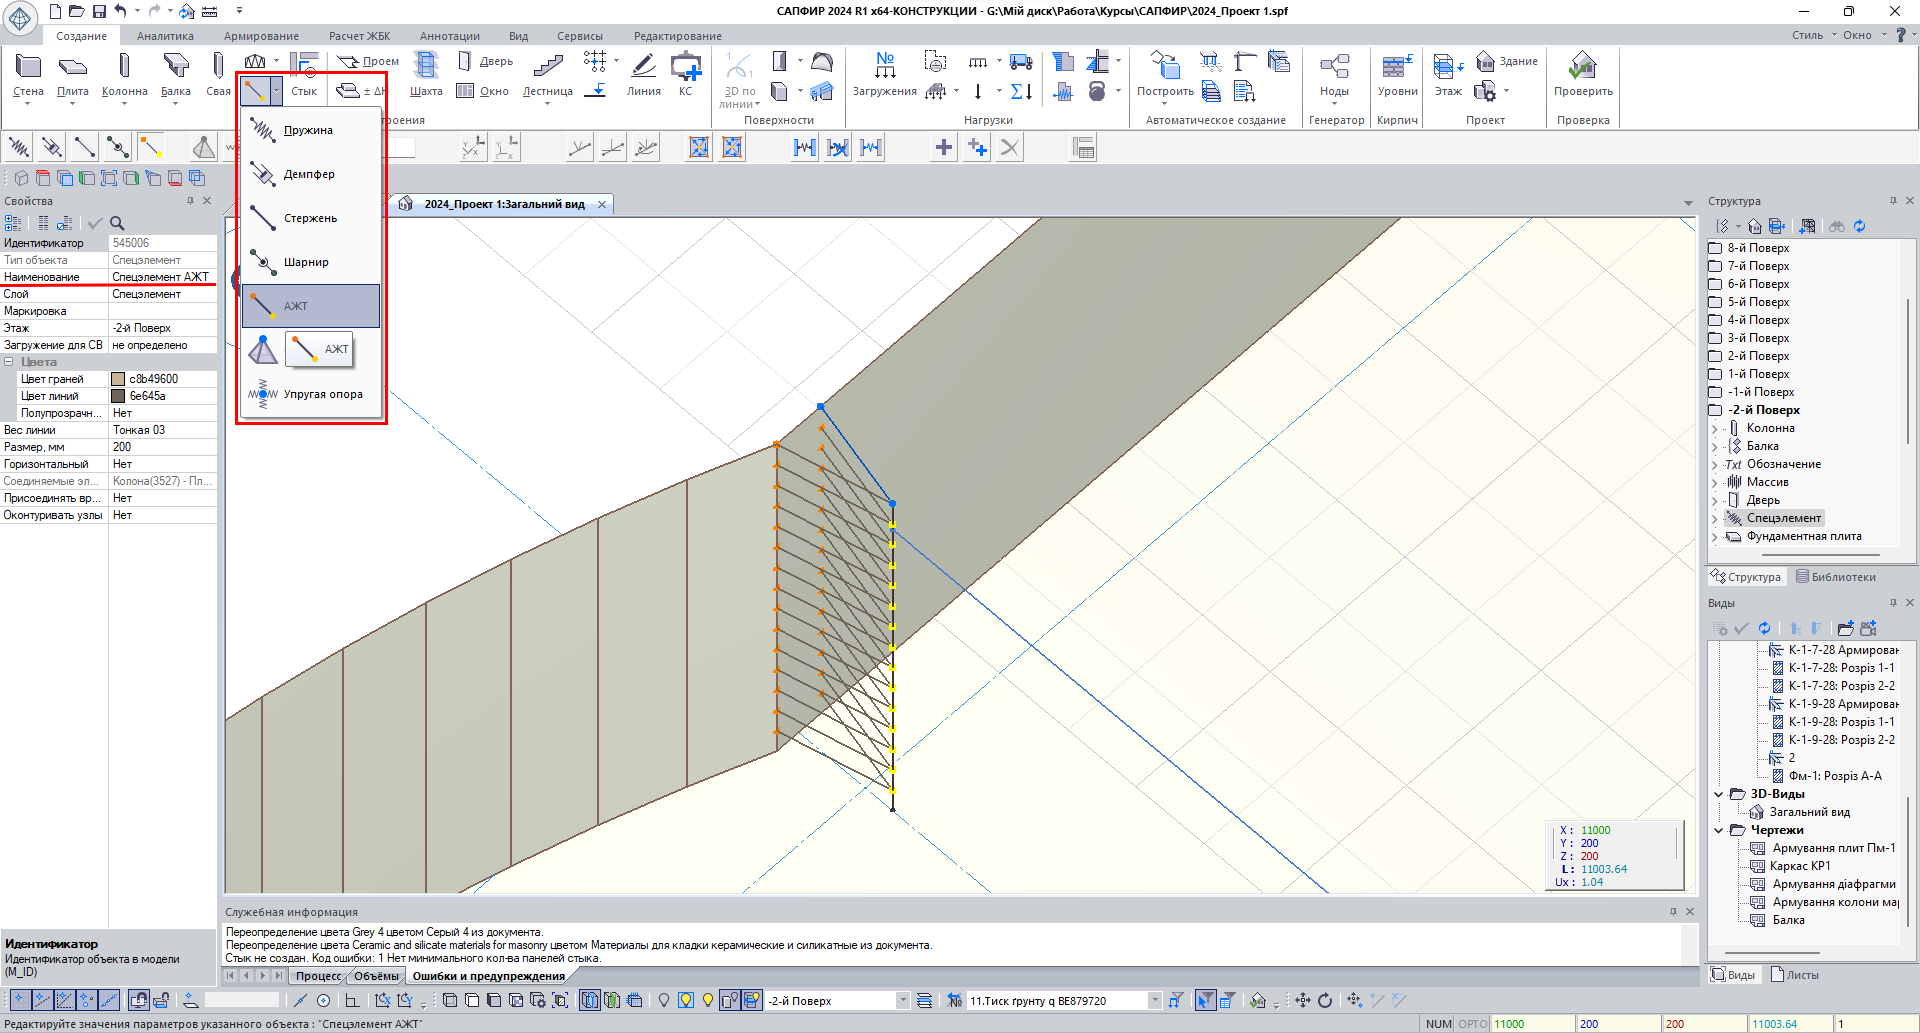Image resolution: width=1920 pixels, height=1033 pixels.
Task: Click the Загружения loads icon
Action: tap(884, 68)
